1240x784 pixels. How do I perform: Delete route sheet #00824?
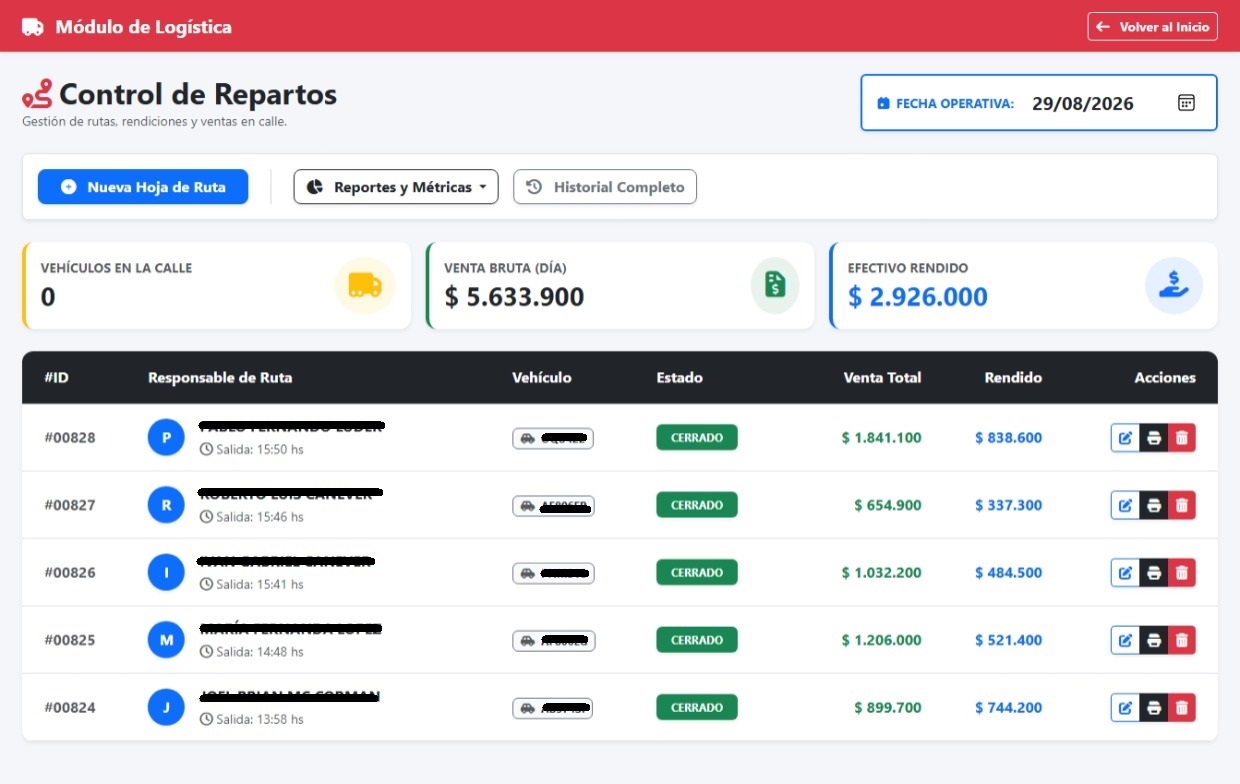click(x=1182, y=708)
